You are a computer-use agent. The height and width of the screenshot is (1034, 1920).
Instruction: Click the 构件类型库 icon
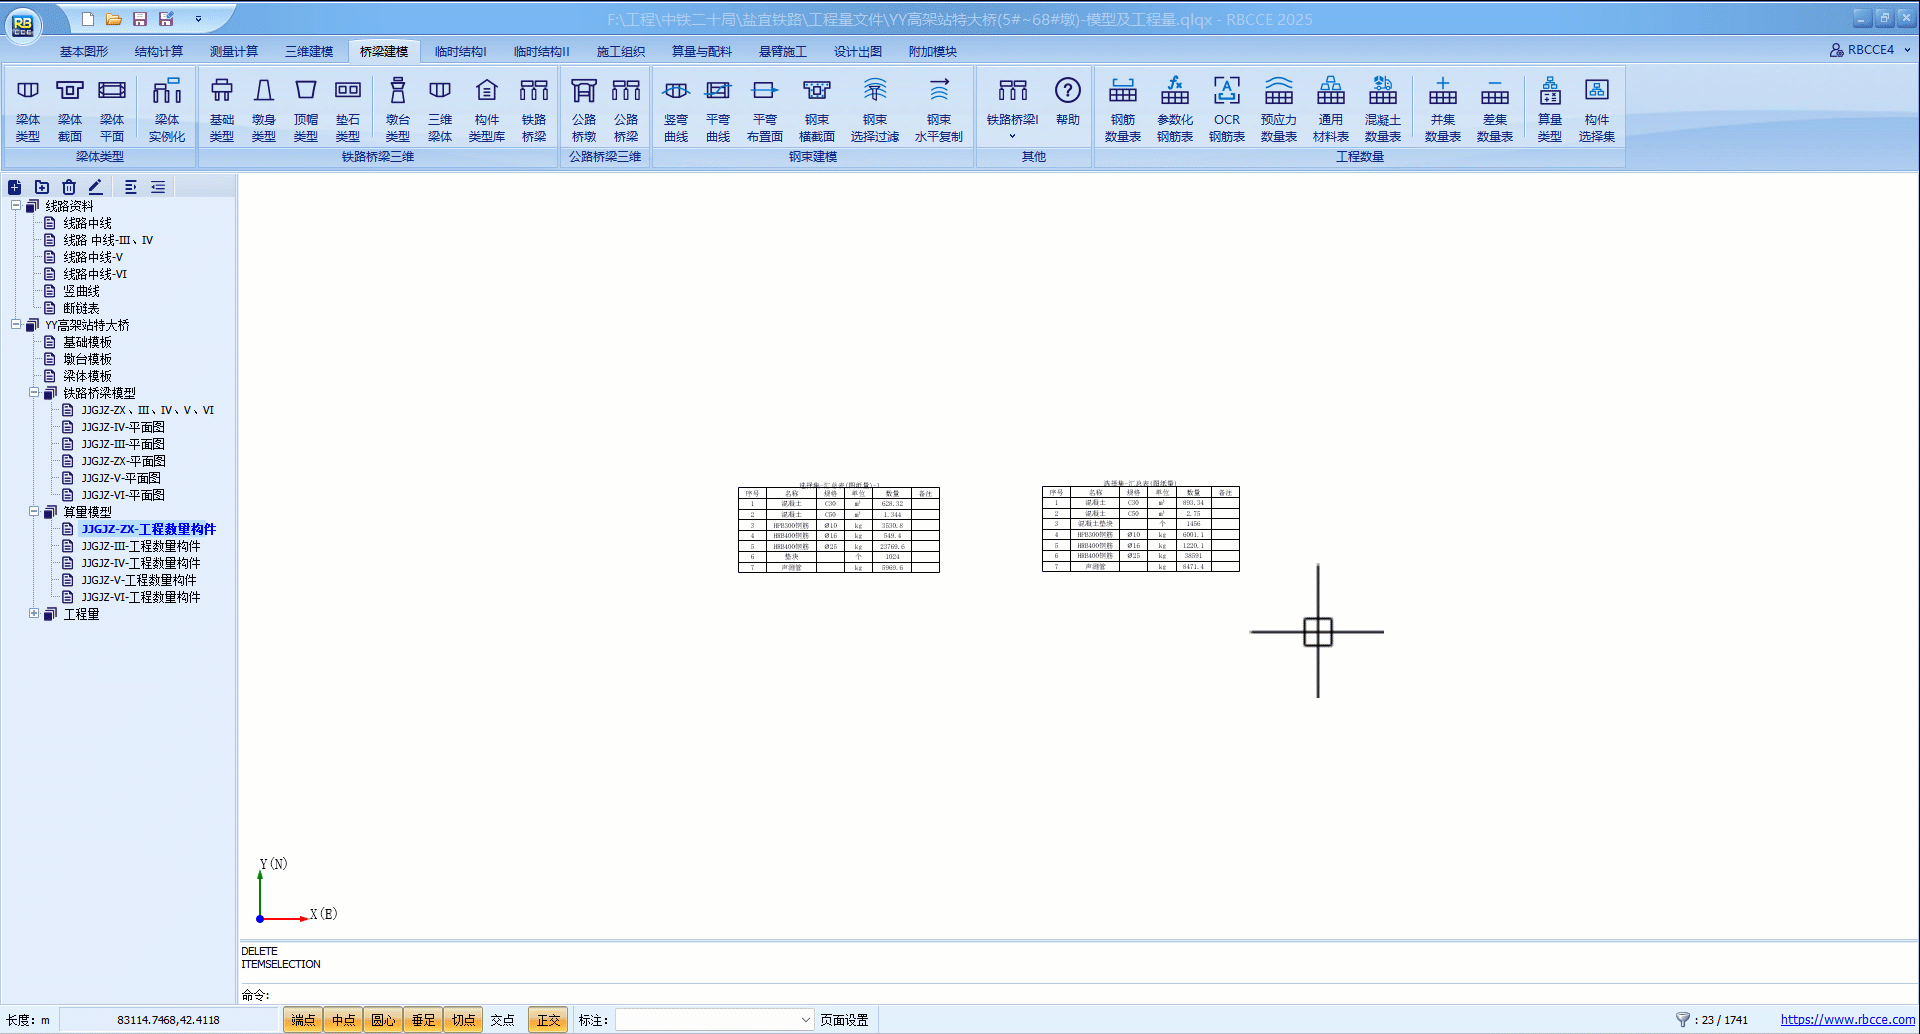[486, 108]
